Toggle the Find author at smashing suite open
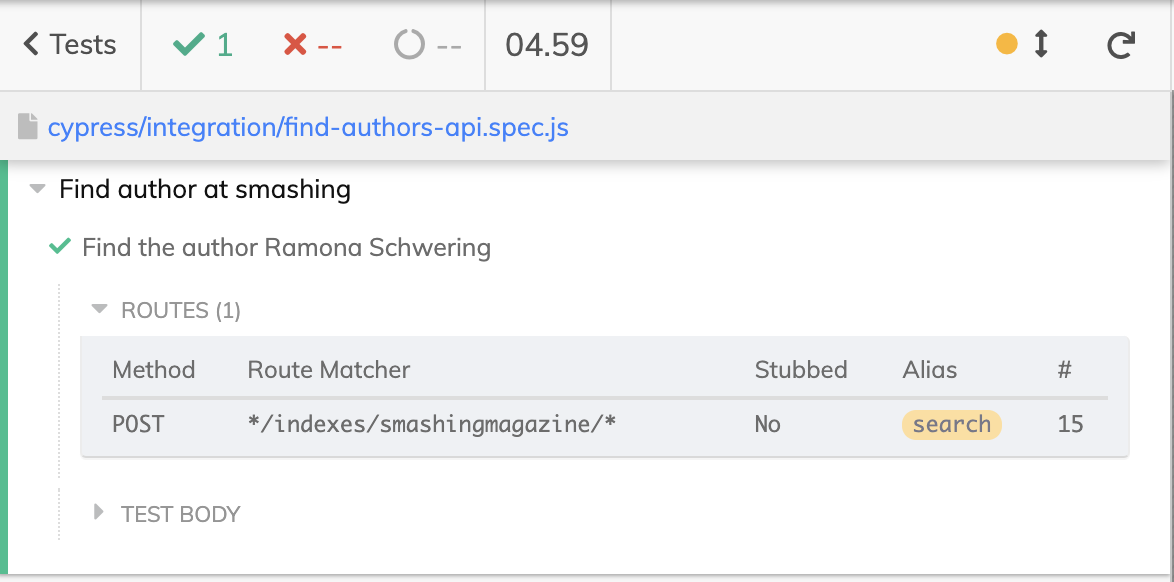The height and width of the screenshot is (582, 1174). click(x=36, y=188)
